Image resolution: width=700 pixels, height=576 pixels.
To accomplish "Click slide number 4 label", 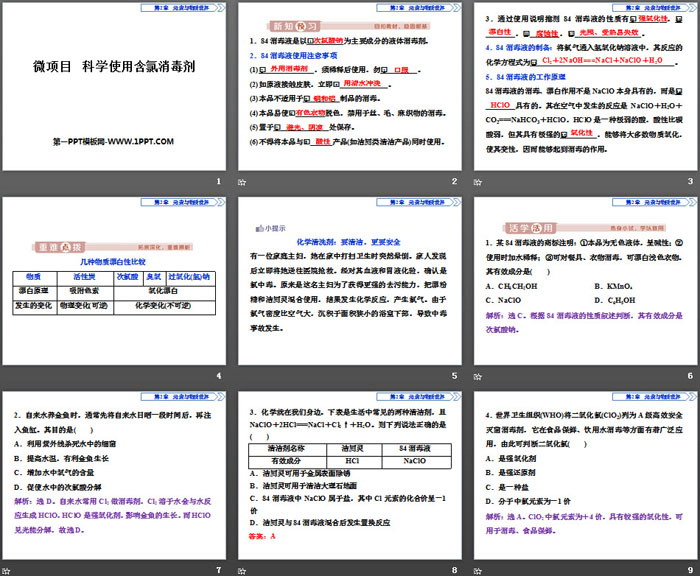I will [218, 376].
